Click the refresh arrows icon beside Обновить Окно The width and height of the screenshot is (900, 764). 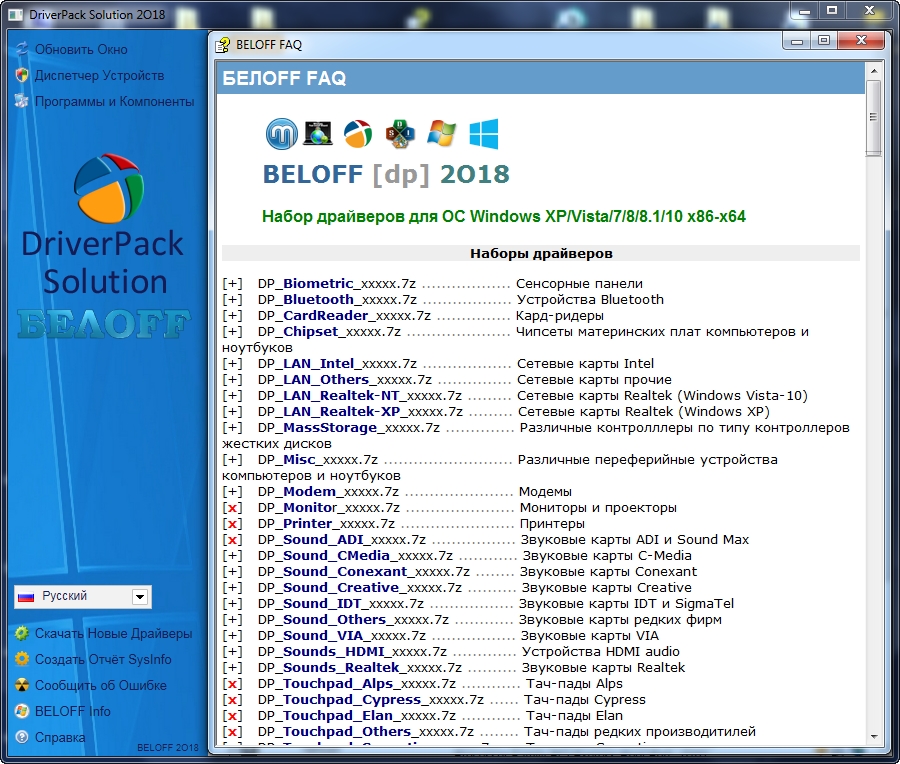click(22, 49)
